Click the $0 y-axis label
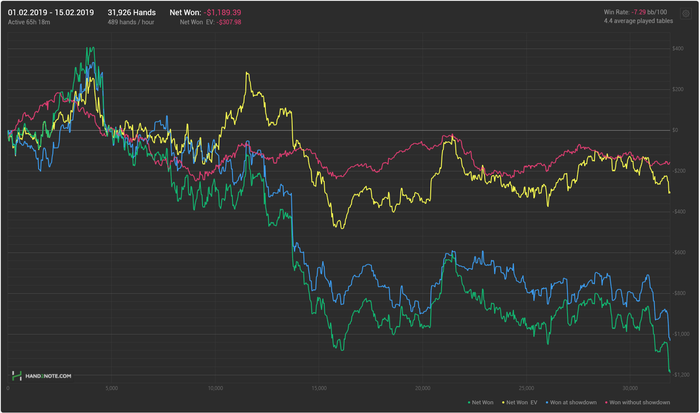 tap(675, 130)
